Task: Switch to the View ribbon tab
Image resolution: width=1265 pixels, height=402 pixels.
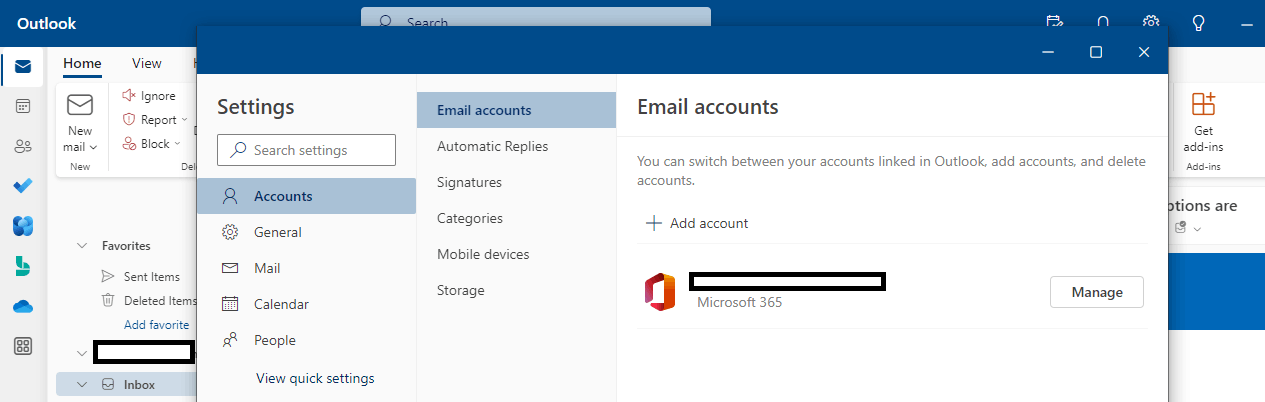Action: click(146, 63)
